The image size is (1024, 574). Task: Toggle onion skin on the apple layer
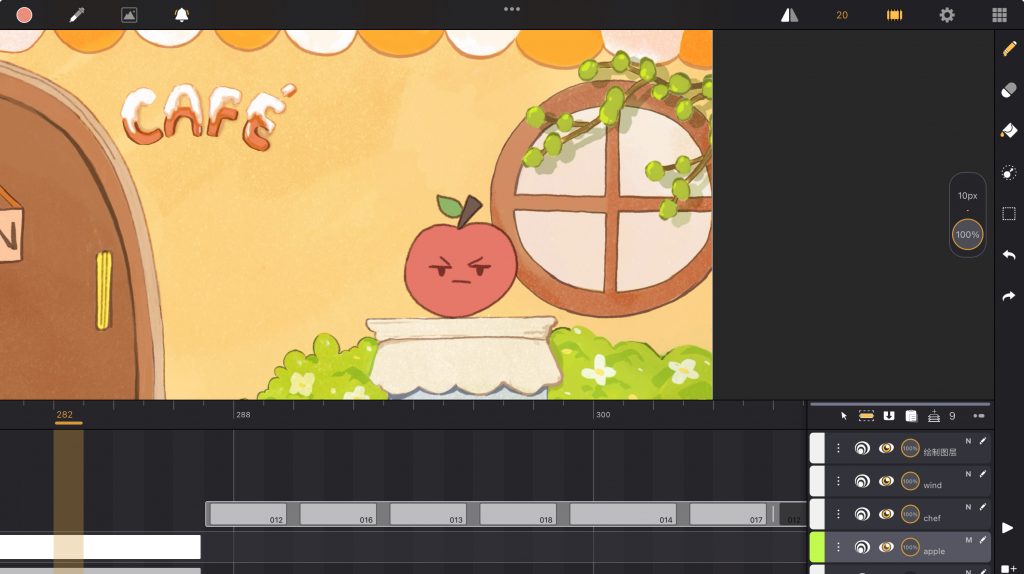click(862, 547)
